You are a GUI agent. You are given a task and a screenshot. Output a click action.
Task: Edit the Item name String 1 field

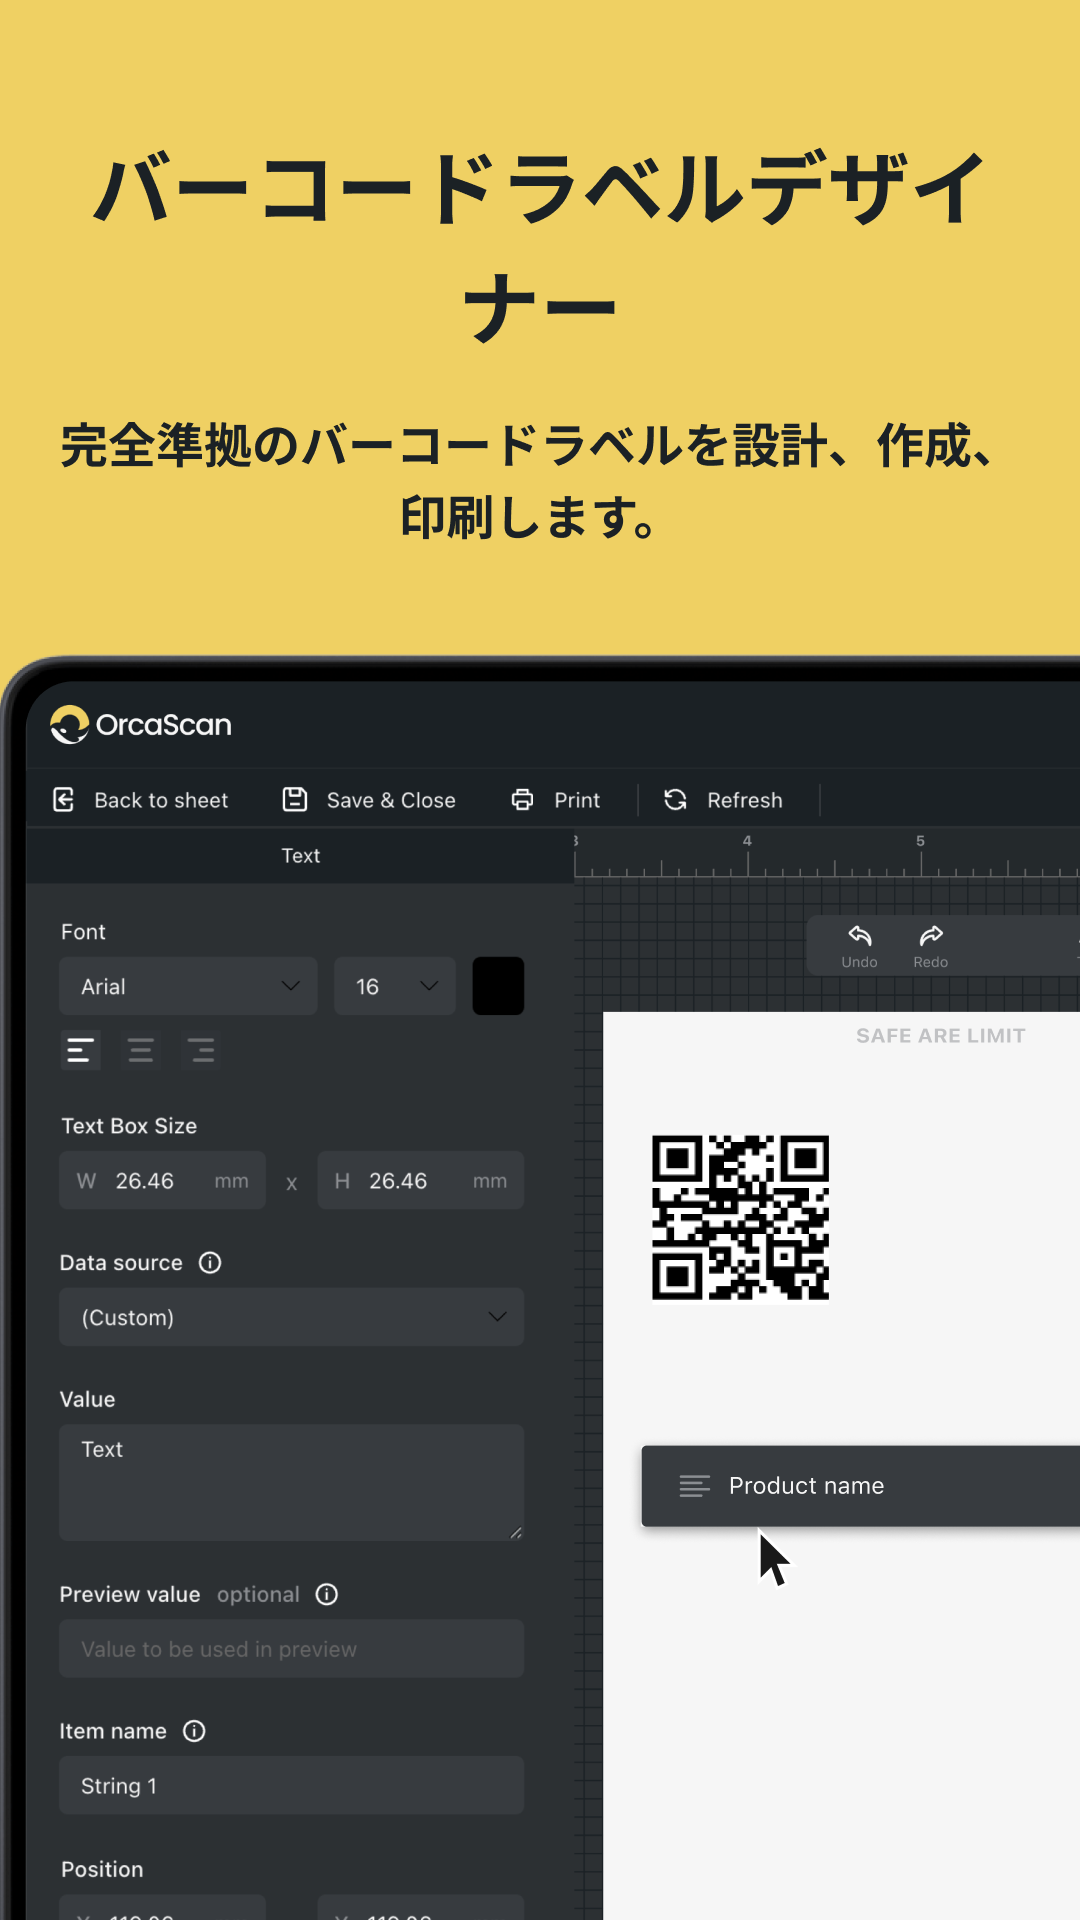click(x=292, y=1786)
